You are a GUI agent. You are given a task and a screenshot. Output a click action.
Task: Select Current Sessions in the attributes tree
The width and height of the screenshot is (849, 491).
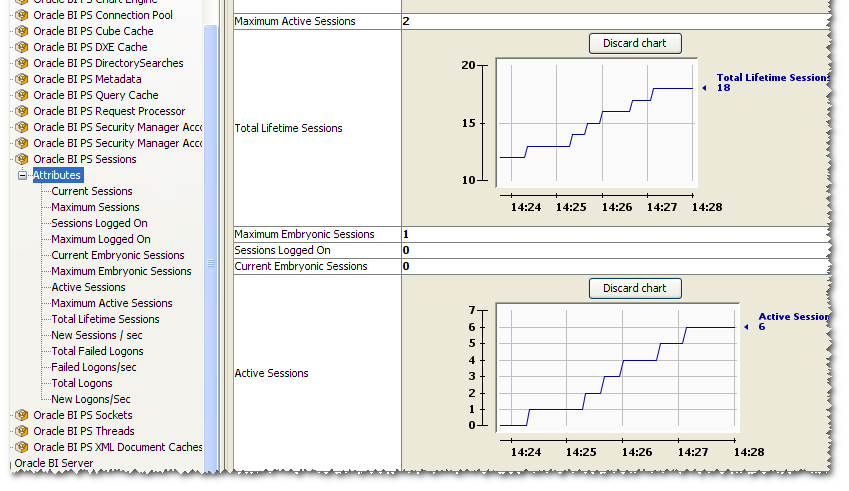pos(92,191)
